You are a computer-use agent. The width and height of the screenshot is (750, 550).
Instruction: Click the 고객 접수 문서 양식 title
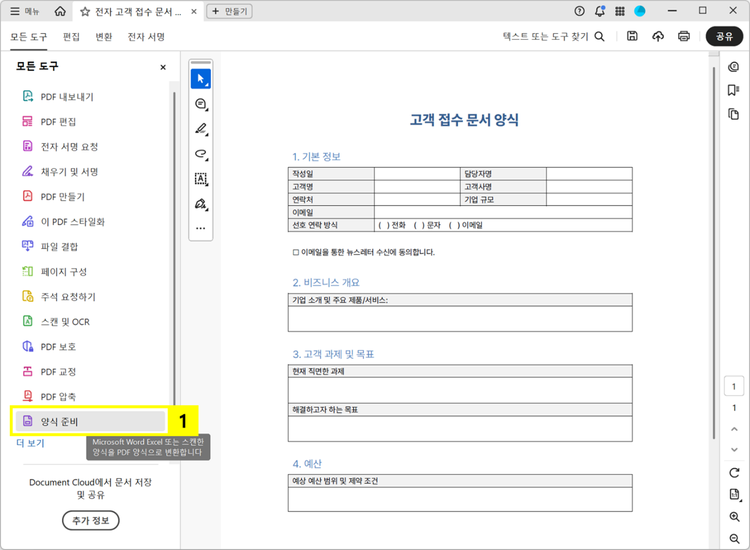[x=464, y=120]
